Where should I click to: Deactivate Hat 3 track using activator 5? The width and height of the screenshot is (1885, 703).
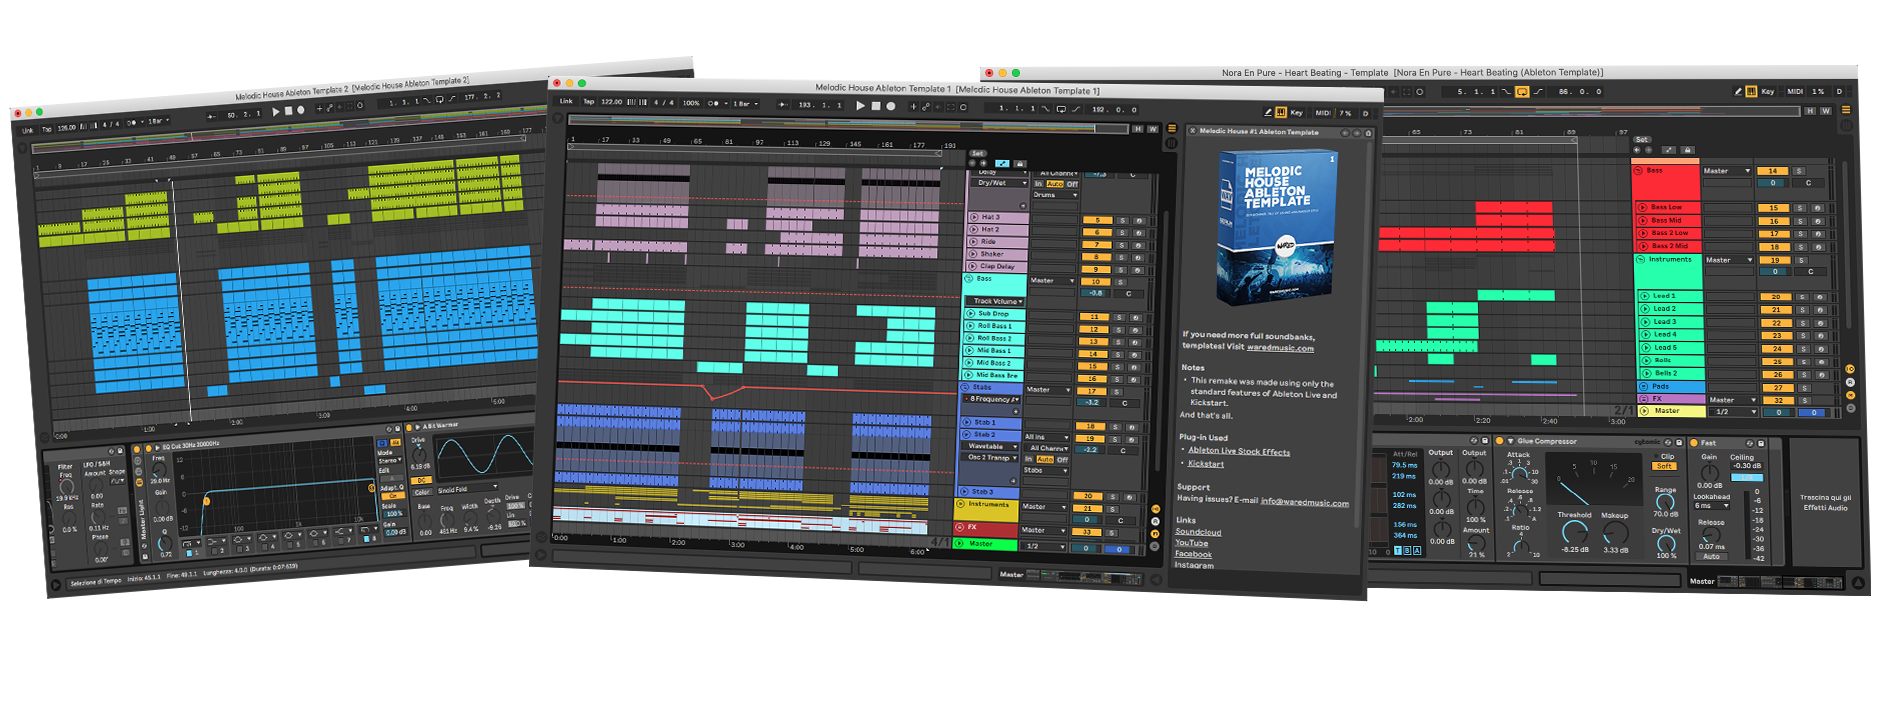click(1097, 220)
